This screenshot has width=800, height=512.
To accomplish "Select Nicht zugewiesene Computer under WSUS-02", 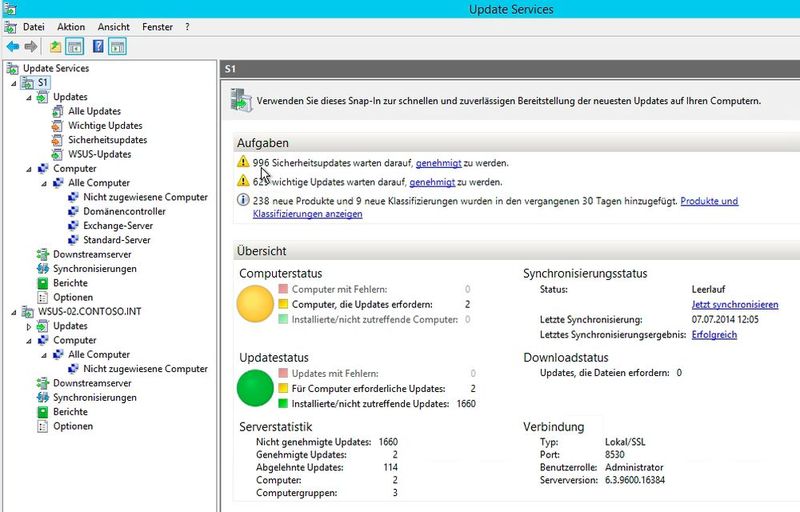I will pyautogui.click(x=145, y=369).
